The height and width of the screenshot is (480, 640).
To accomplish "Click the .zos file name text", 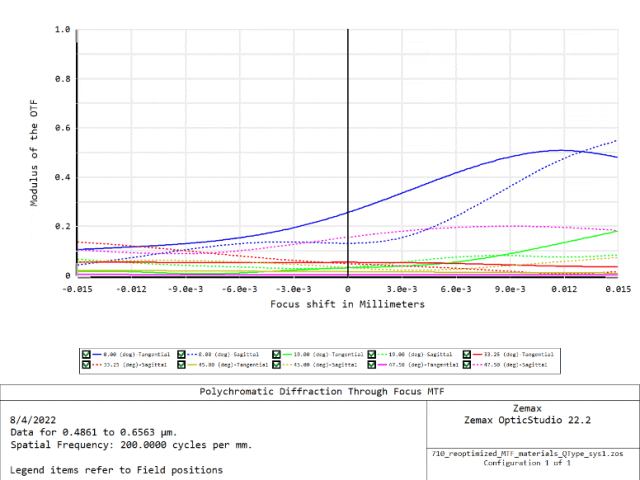I will (x=527, y=453).
